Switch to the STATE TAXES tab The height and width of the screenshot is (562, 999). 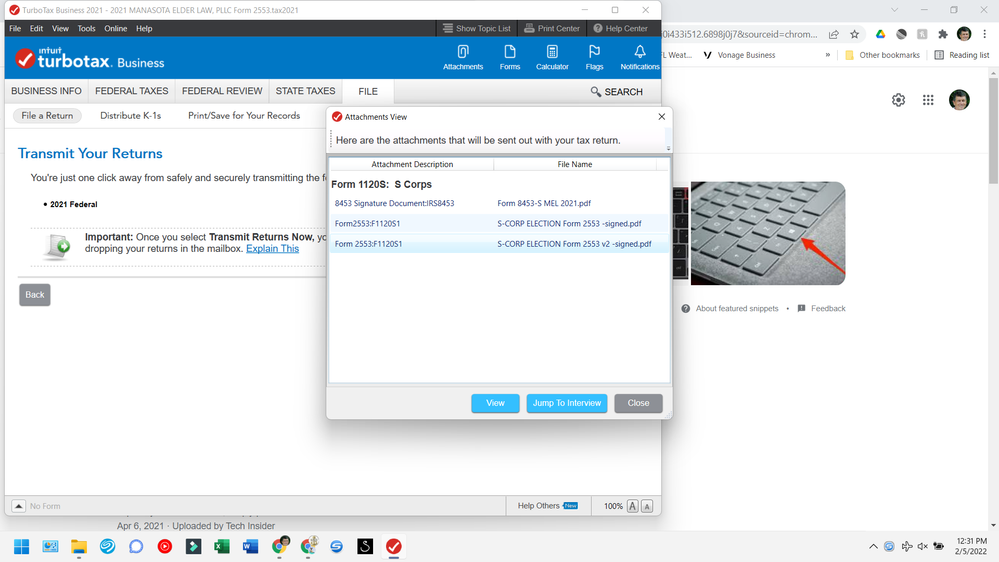coord(305,91)
